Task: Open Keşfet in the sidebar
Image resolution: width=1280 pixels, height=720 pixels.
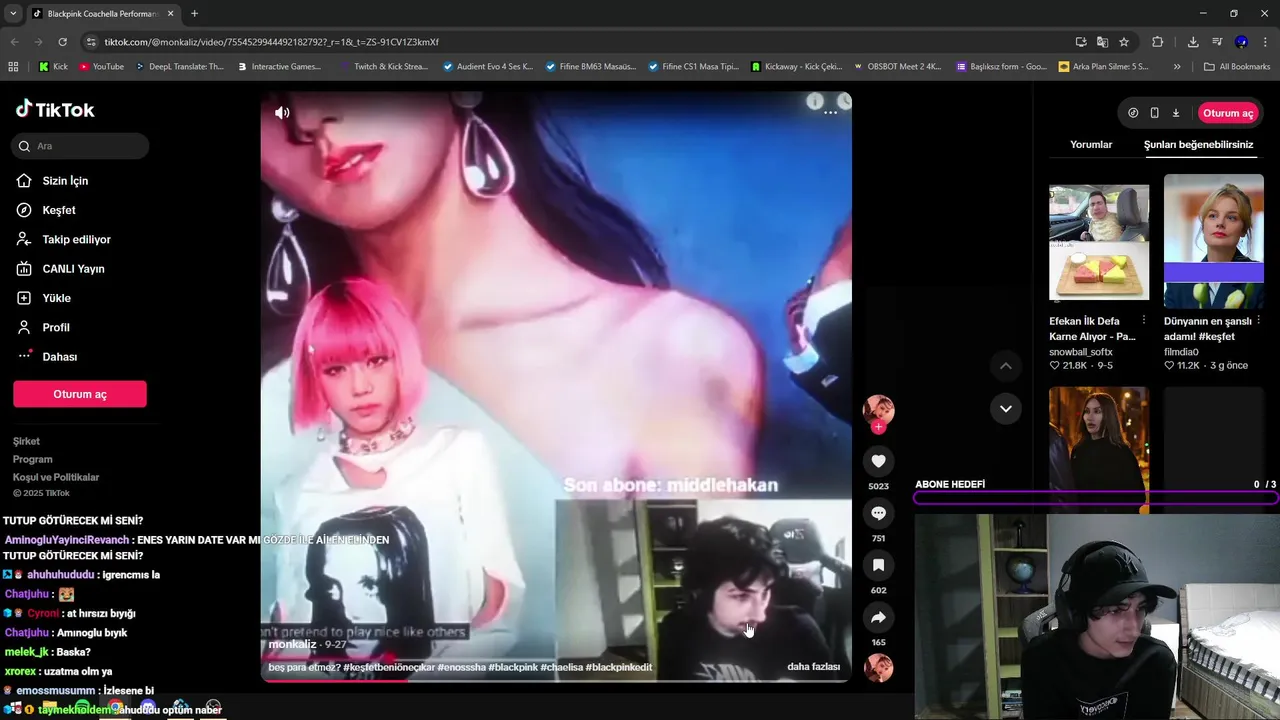Action: tap(59, 210)
